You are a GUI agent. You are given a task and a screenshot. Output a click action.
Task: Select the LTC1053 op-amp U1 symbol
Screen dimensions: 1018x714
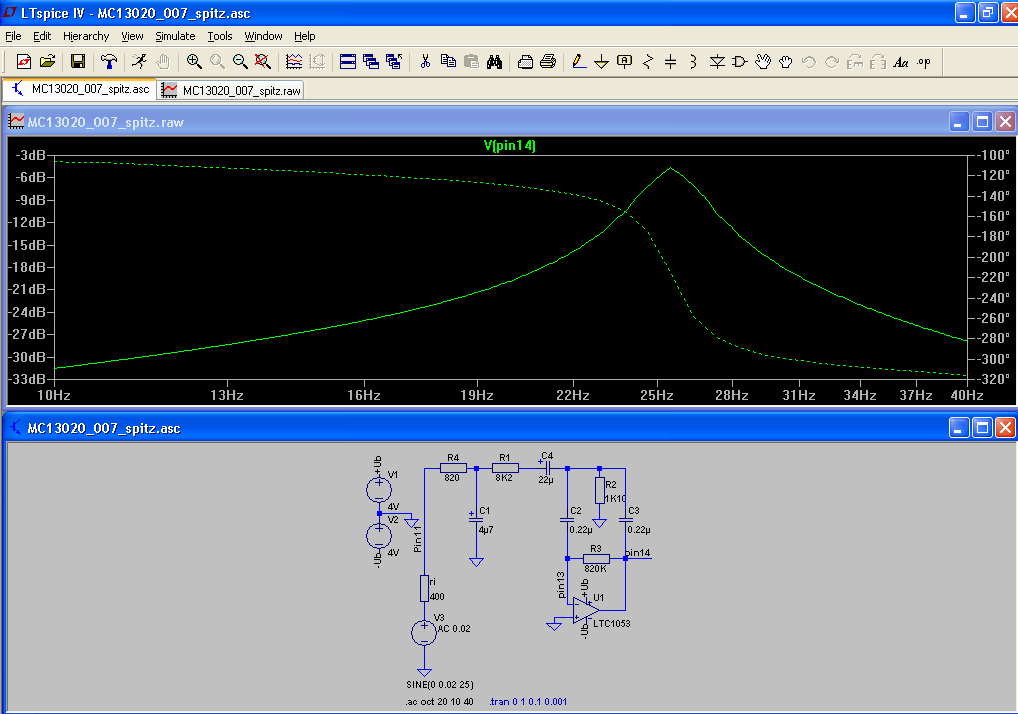point(586,611)
